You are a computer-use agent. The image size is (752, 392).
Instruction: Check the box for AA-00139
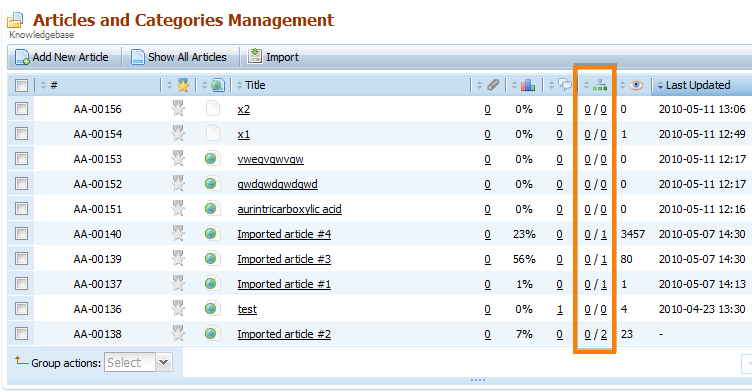(x=21, y=259)
